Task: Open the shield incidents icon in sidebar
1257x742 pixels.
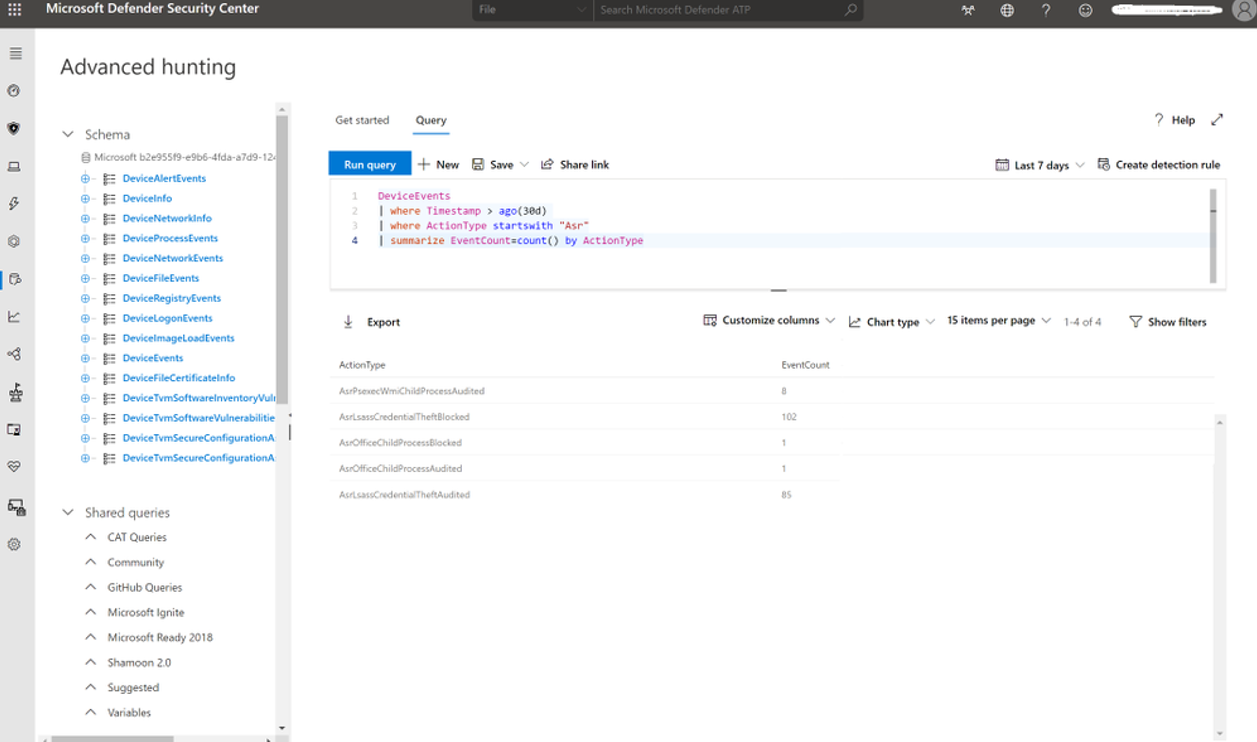Action: coord(14,129)
